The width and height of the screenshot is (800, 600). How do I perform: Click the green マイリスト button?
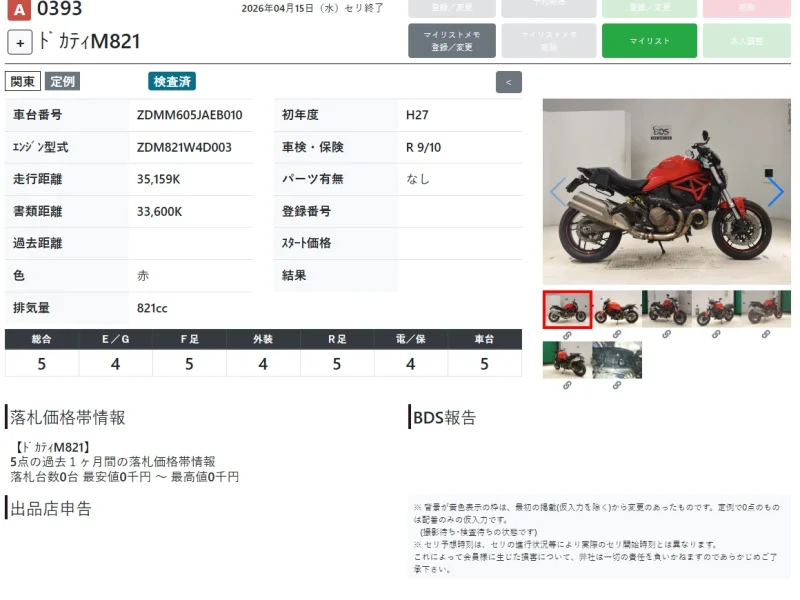point(649,41)
